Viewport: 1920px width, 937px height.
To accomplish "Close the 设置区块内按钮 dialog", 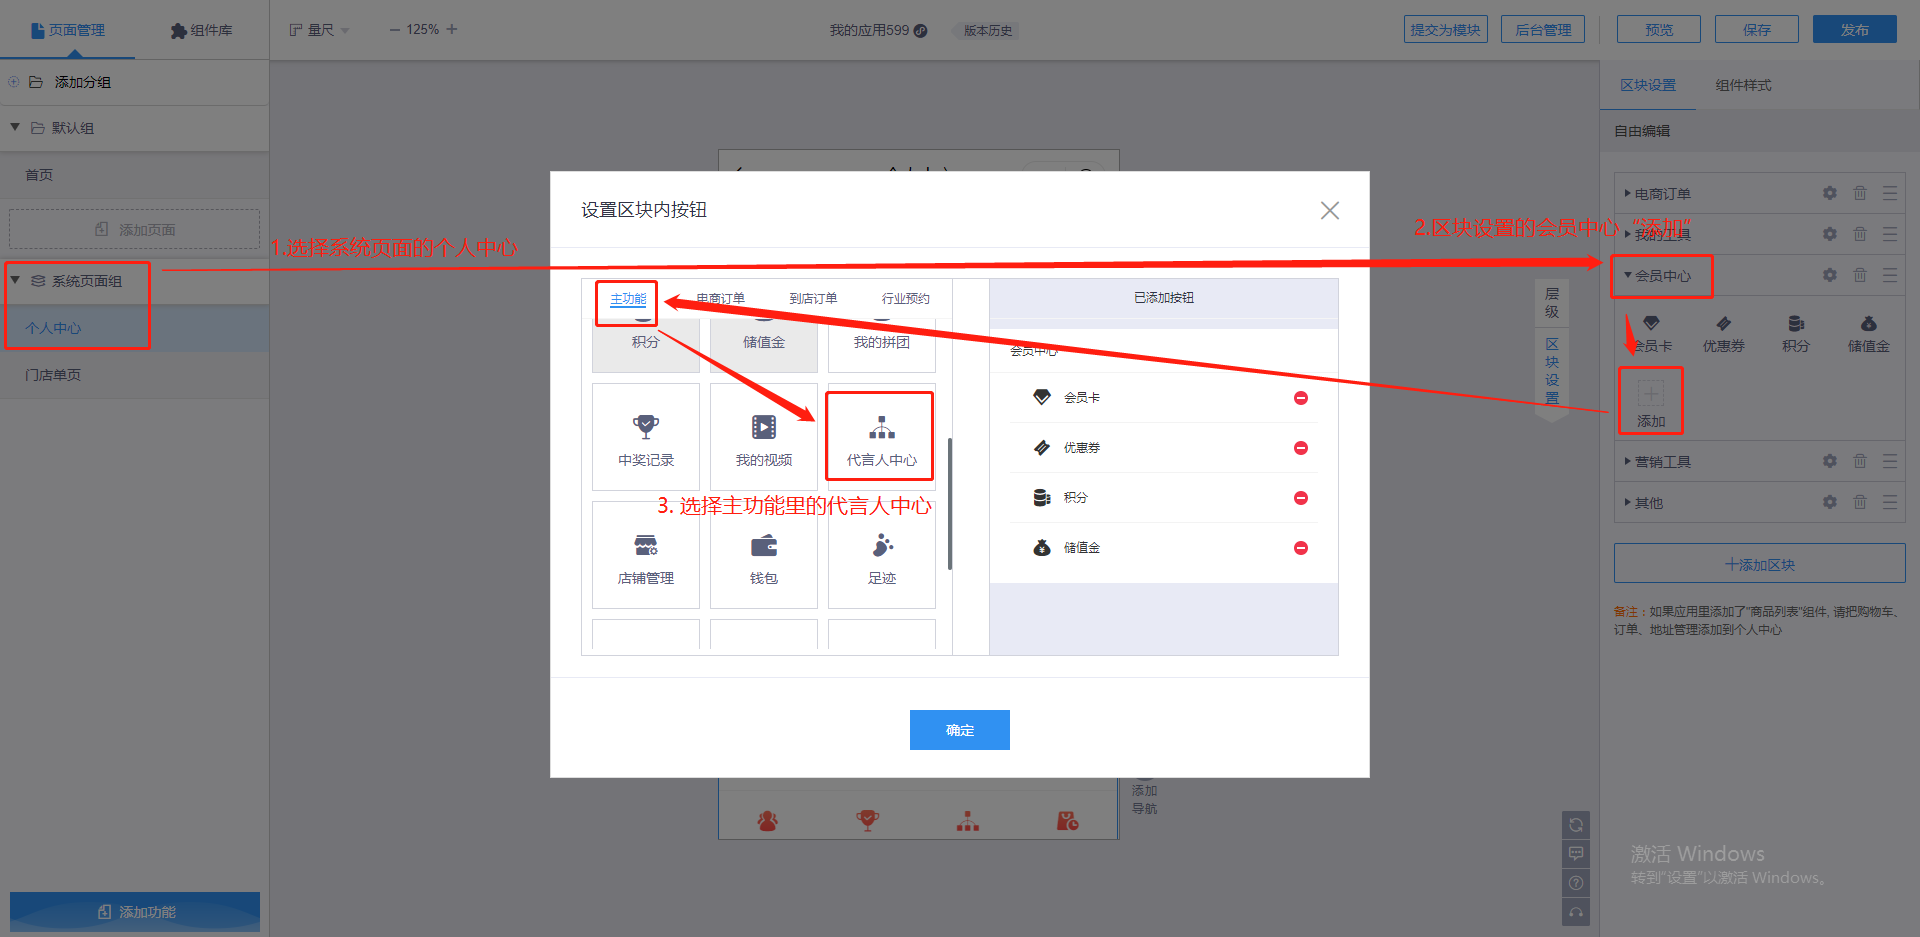I will (x=1329, y=210).
